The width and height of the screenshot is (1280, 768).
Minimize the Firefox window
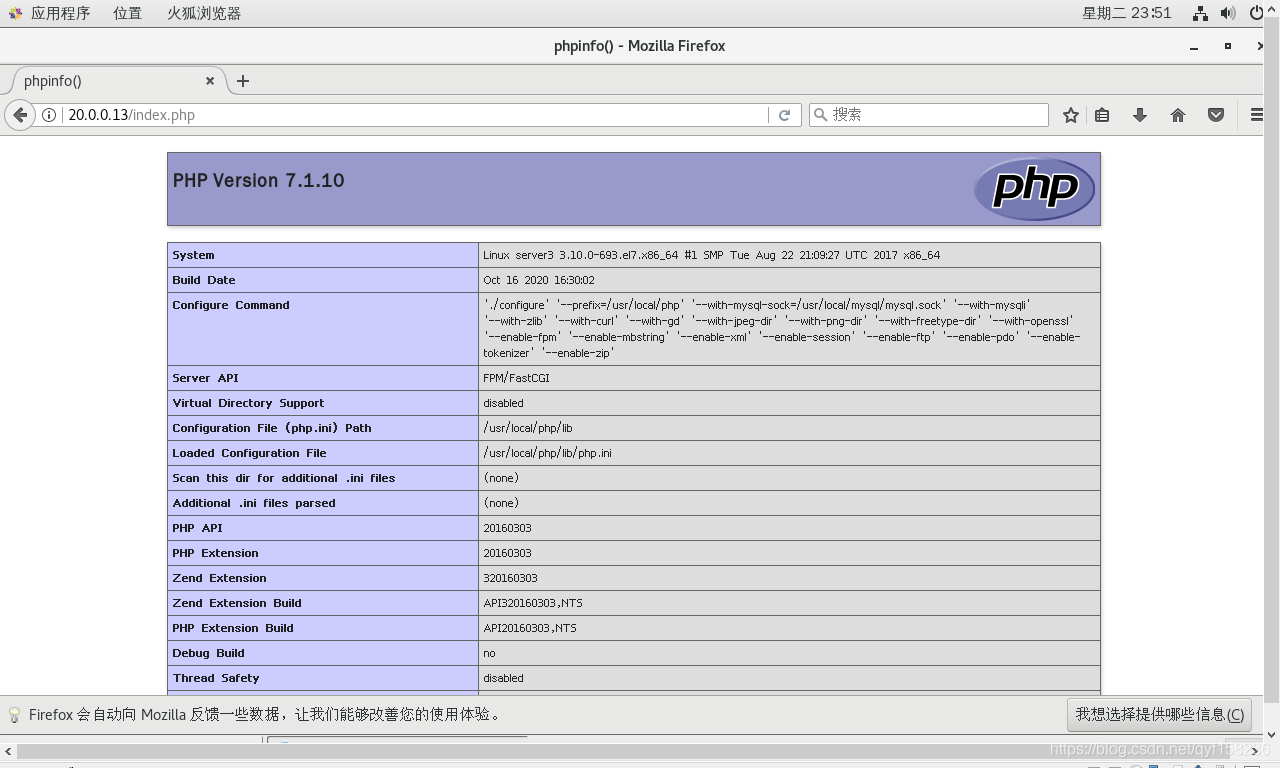pos(1194,46)
